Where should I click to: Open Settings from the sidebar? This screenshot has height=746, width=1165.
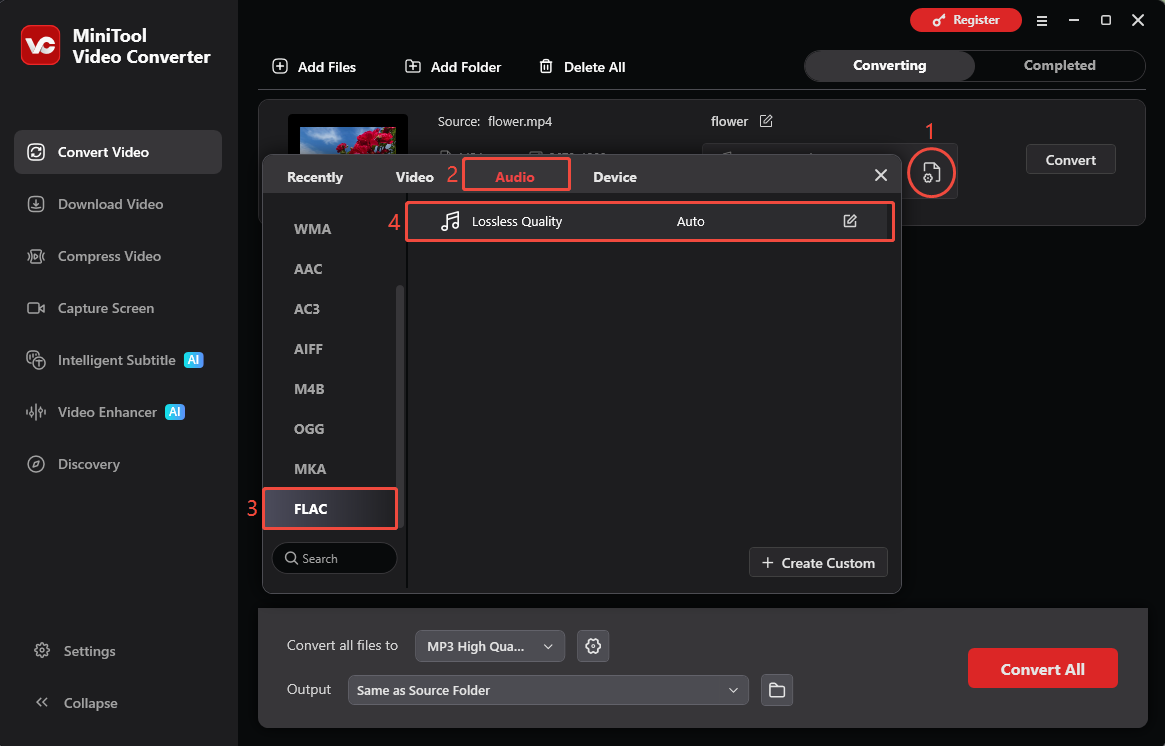(x=75, y=651)
